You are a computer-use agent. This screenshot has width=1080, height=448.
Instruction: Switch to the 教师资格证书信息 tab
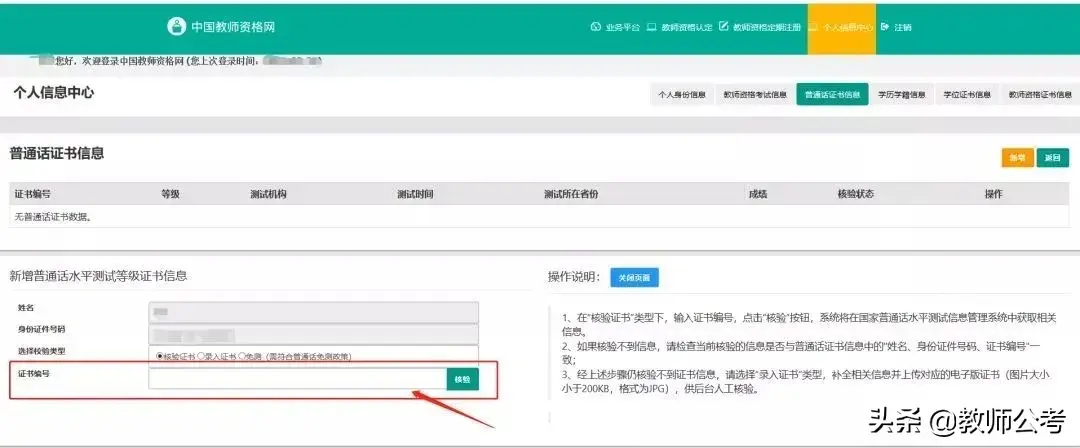(1040, 94)
